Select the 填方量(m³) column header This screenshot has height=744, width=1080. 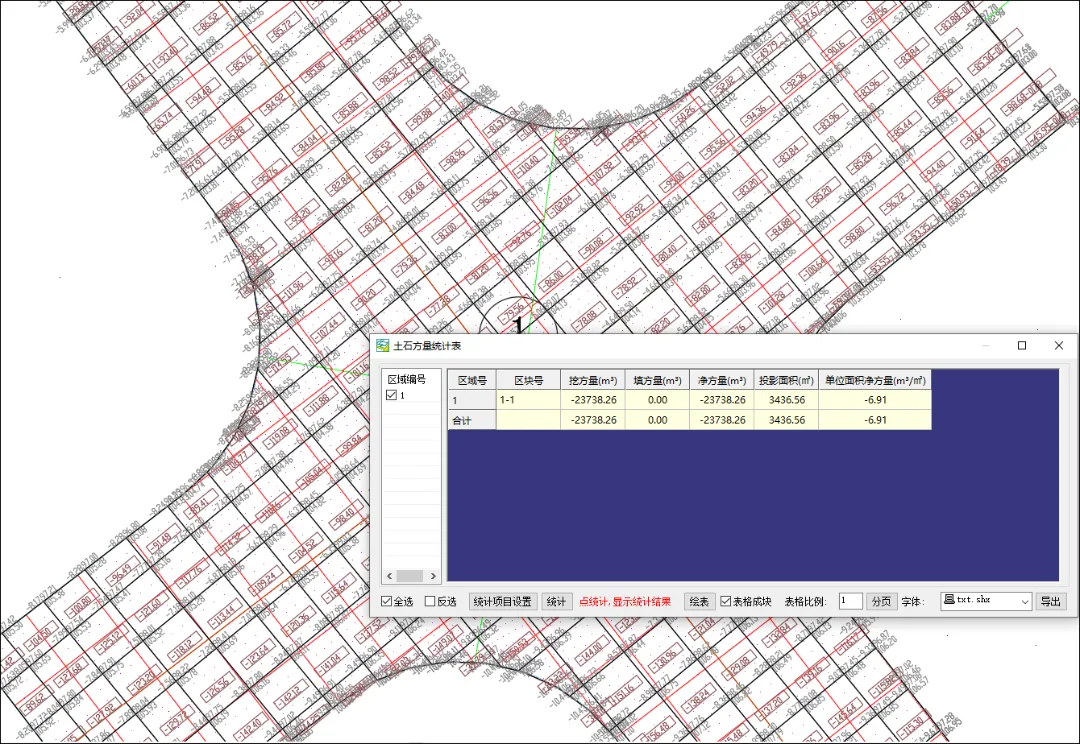tap(657, 380)
